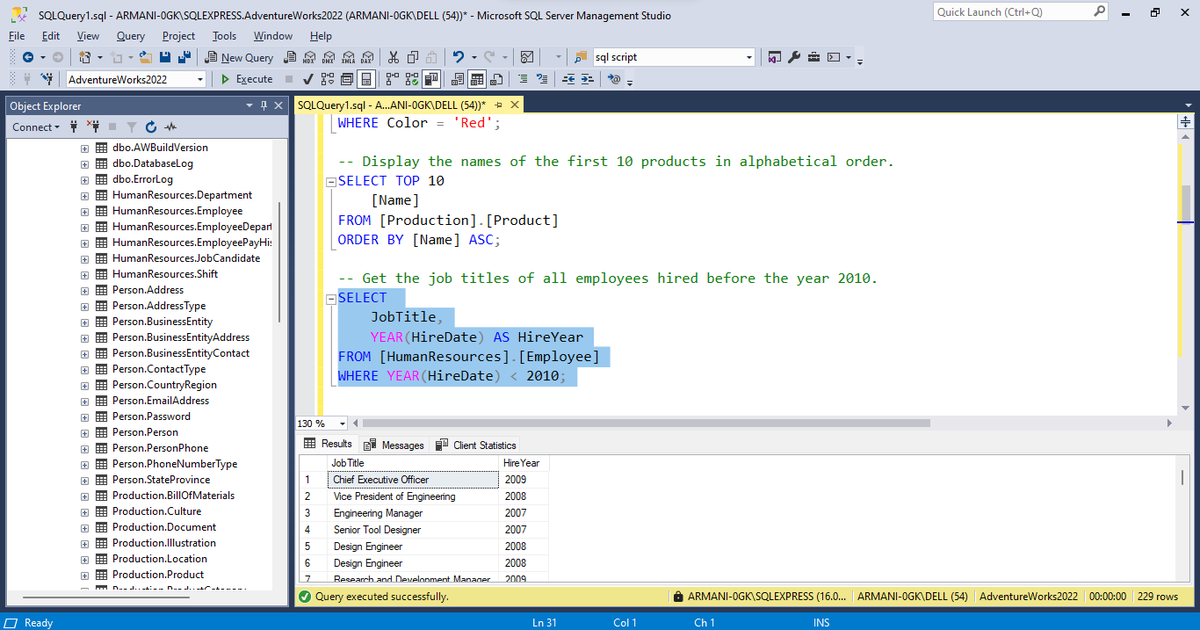
Task: Click in the Quick Launch search field
Action: (1010, 12)
